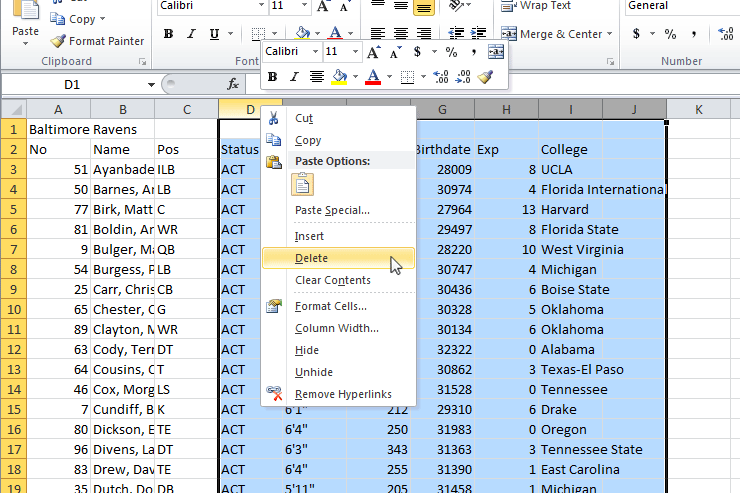
Task: Click mini toolbar center alignment icon
Action: pyautogui.click(x=317, y=76)
